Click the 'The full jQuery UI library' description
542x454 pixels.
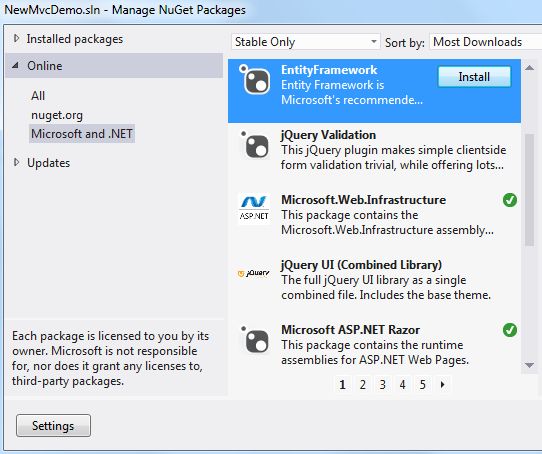coord(386,287)
